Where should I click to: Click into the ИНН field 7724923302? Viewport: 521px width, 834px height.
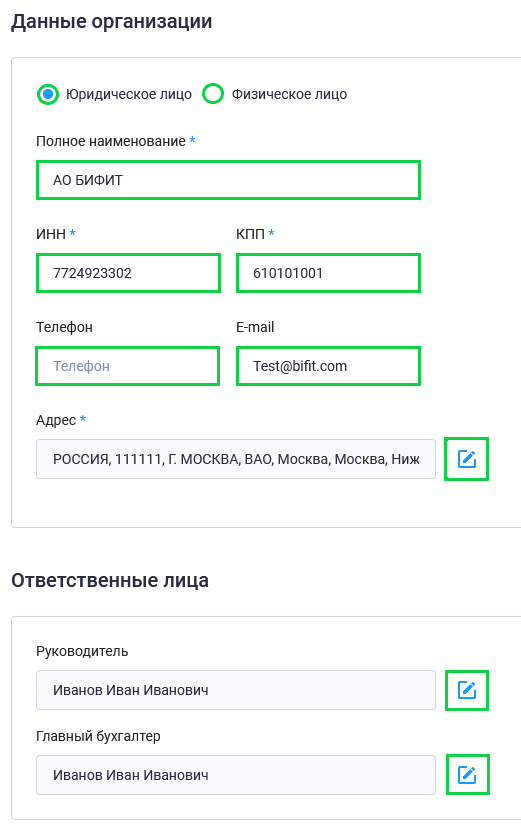click(128, 273)
